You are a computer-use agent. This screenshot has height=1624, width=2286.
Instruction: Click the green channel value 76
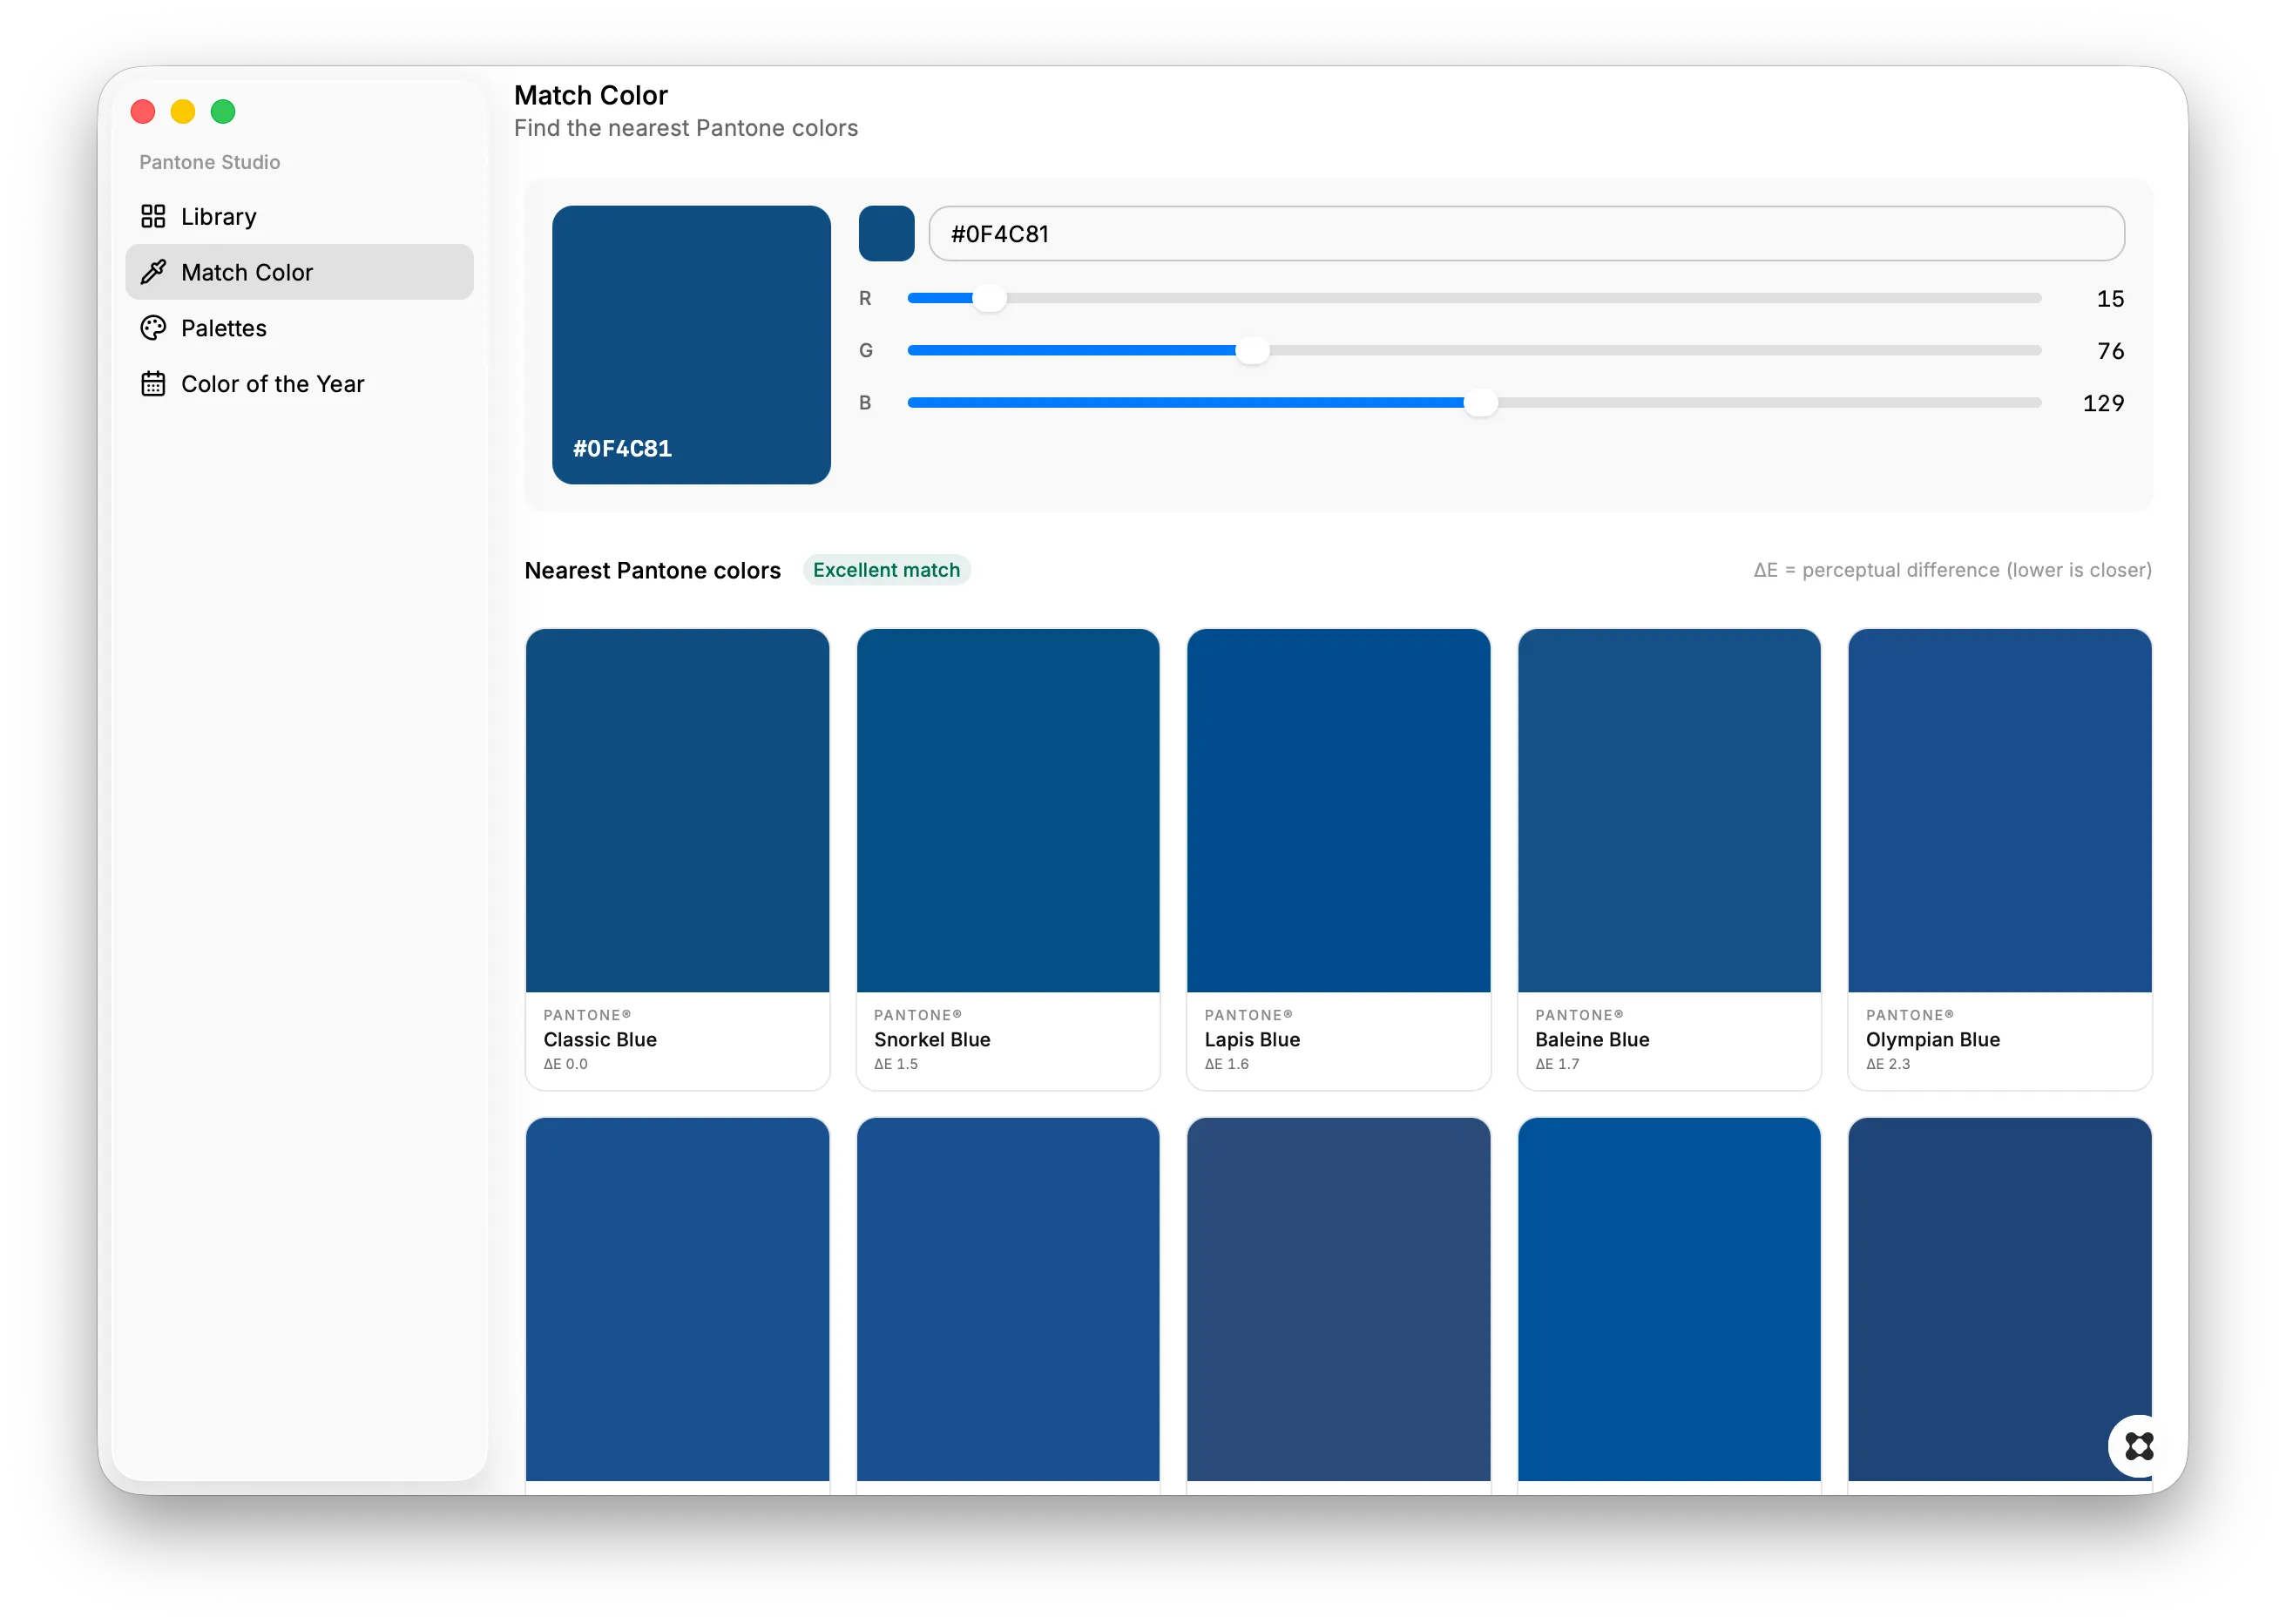(x=2110, y=351)
